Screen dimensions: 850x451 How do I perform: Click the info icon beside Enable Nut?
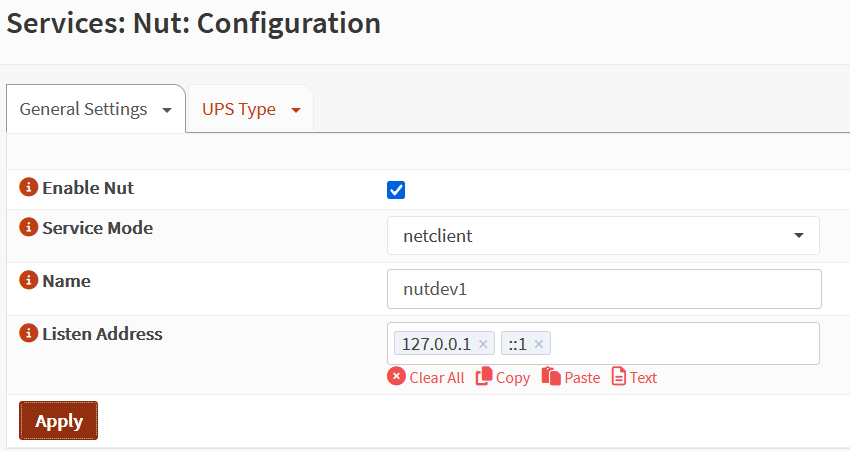coord(28,188)
